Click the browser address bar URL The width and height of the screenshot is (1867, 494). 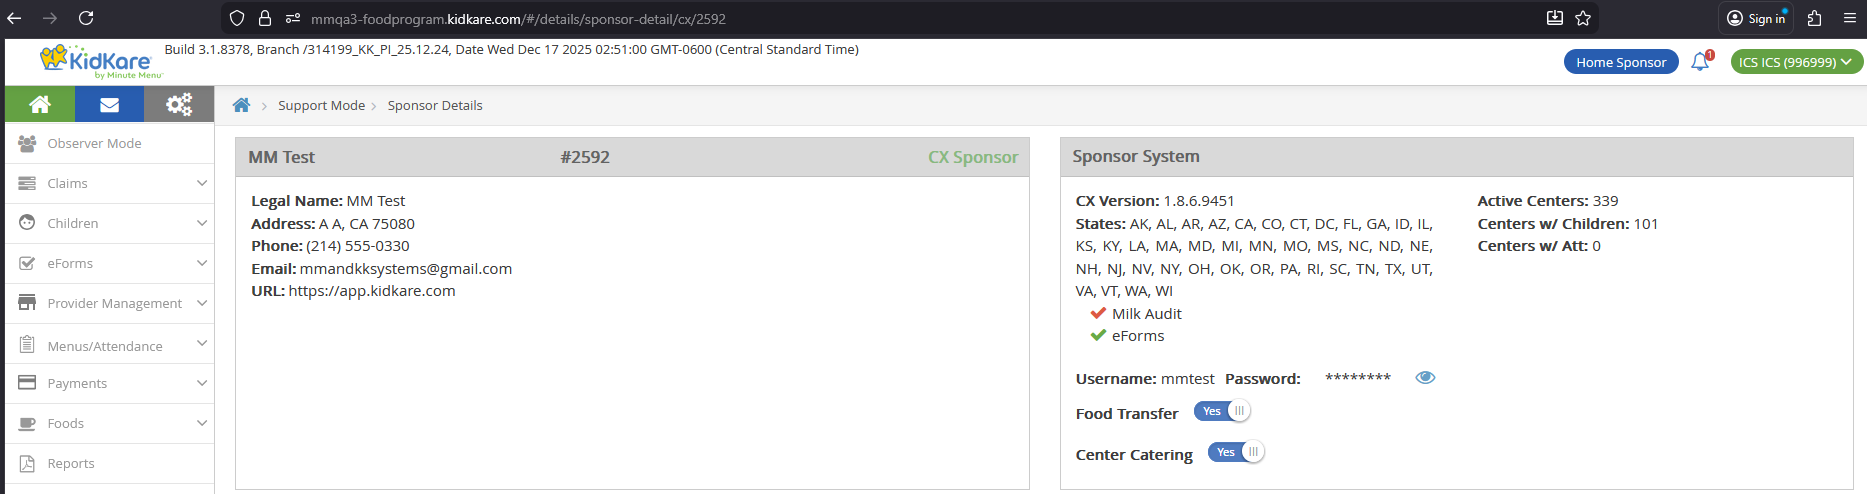(518, 19)
